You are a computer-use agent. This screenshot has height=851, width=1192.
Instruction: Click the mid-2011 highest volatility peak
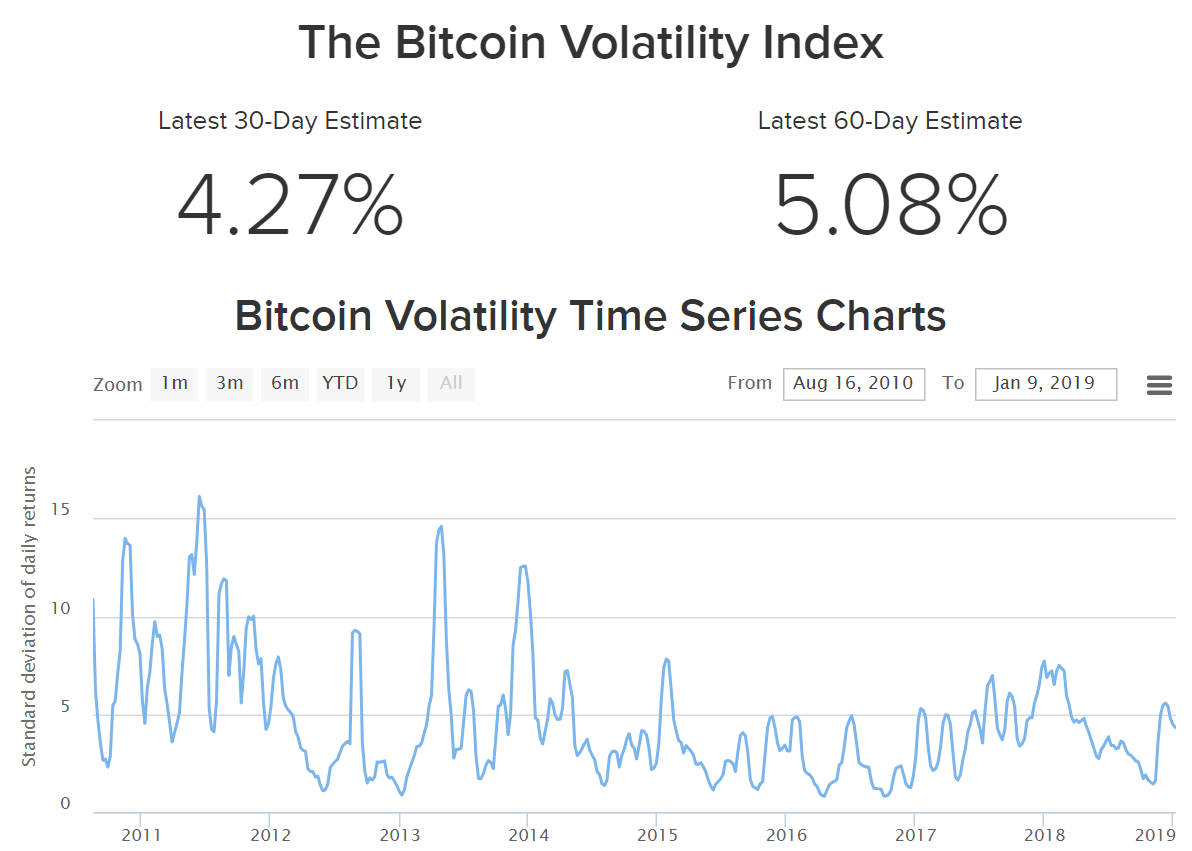tap(199, 497)
